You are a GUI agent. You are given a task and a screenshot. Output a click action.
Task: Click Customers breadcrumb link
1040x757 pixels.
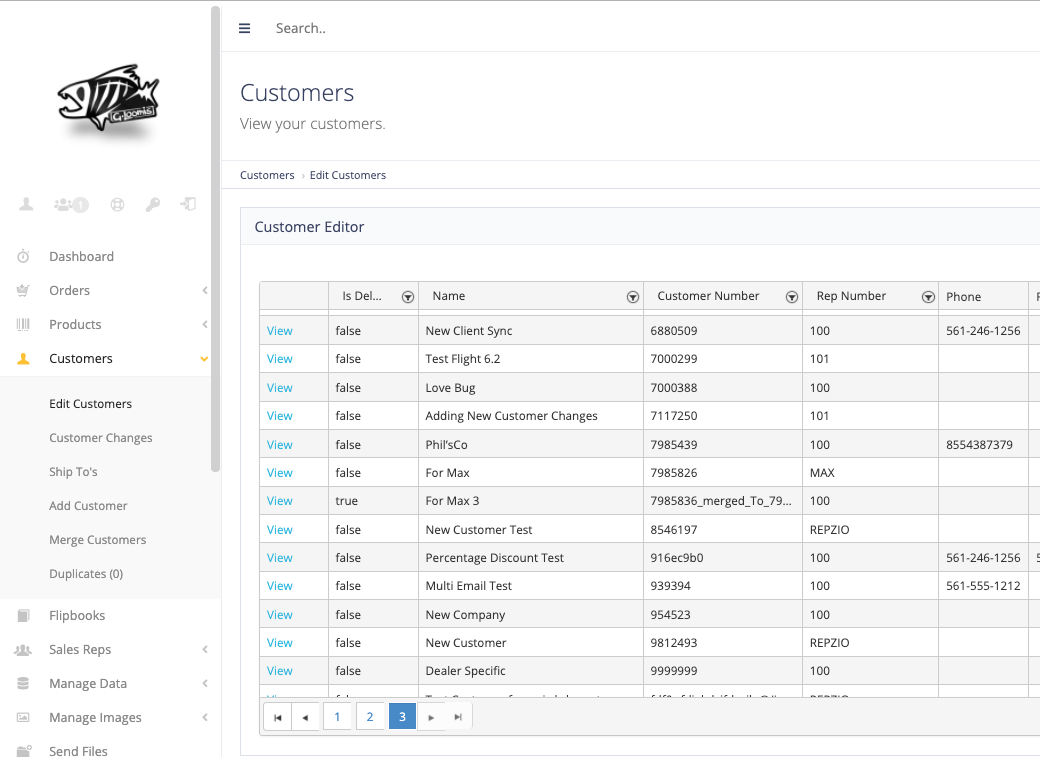click(267, 175)
